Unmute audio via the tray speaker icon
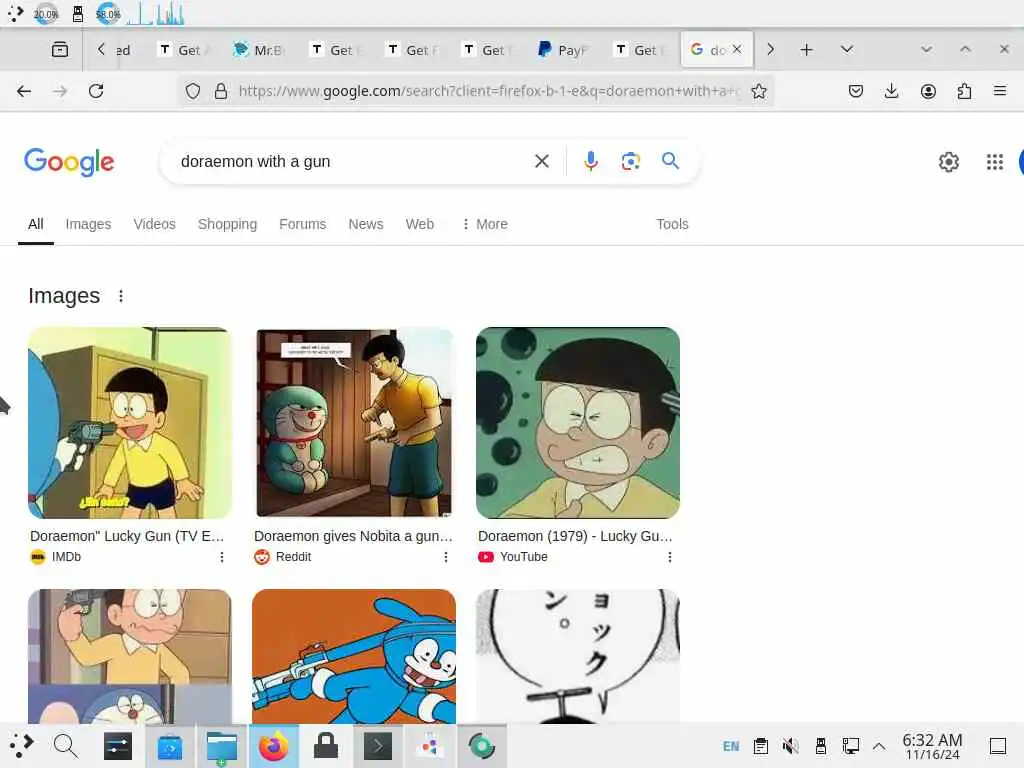Viewport: 1024px width, 768px height. tap(791, 746)
